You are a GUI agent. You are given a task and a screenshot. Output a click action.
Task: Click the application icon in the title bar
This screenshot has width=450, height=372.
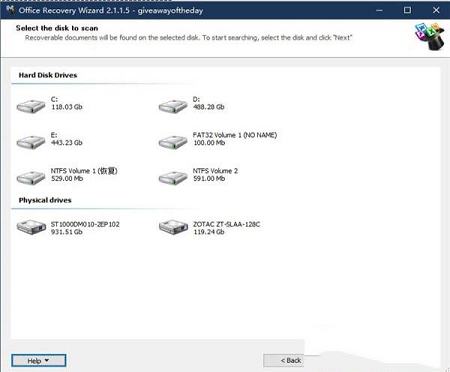click(x=10, y=10)
